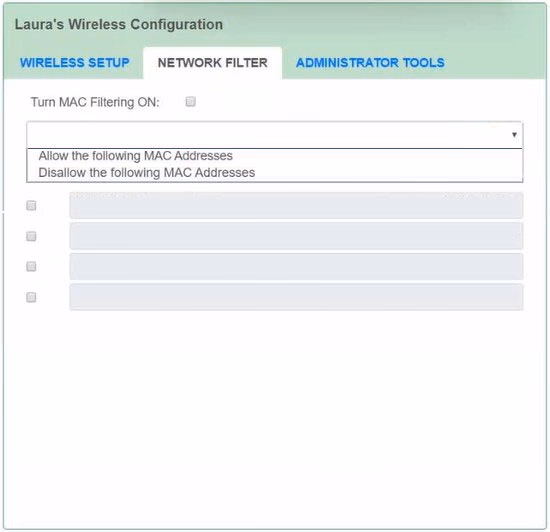Tick the second MAC address row checkbox
Viewport: 550px width, 532px height.
[x=31, y=236]
